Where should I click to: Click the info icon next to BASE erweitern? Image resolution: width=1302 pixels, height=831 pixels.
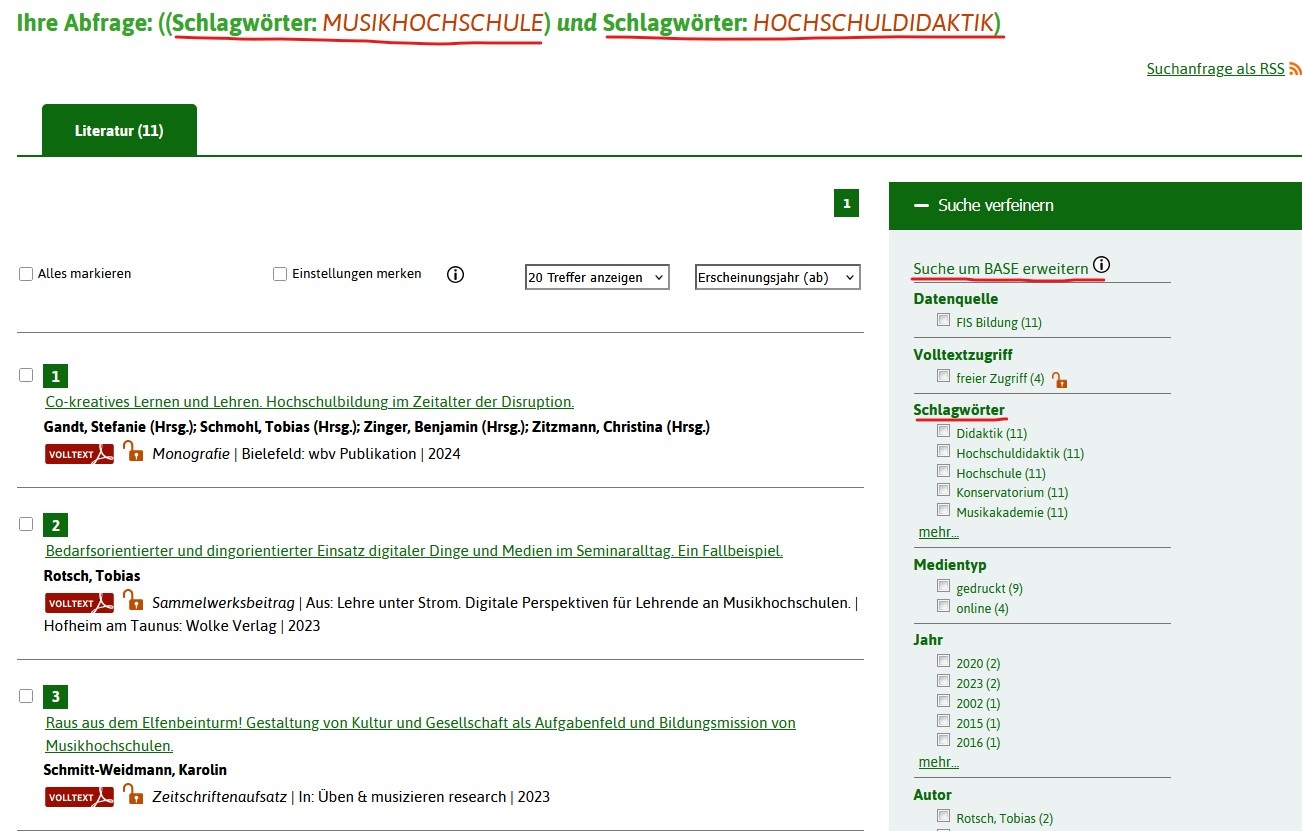pyautogui.click(x=1101, y=265)
